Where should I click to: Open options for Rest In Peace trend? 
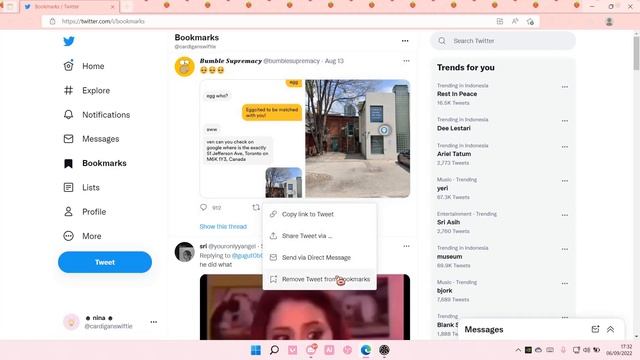(564, 87)
